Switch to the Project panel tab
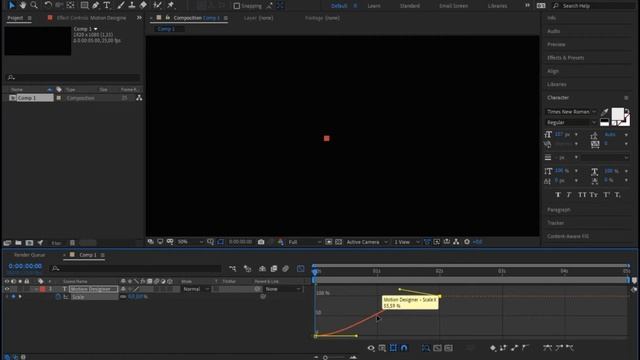Screen dimensions: 640x360 [16, 18]
